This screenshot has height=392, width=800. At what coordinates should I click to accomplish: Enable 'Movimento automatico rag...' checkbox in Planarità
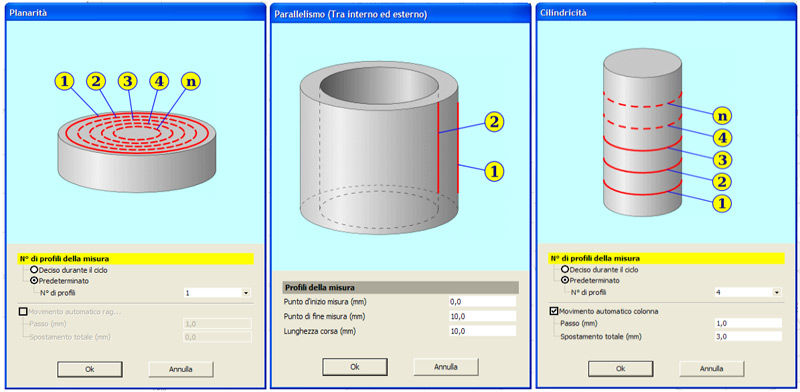point(23,311)
